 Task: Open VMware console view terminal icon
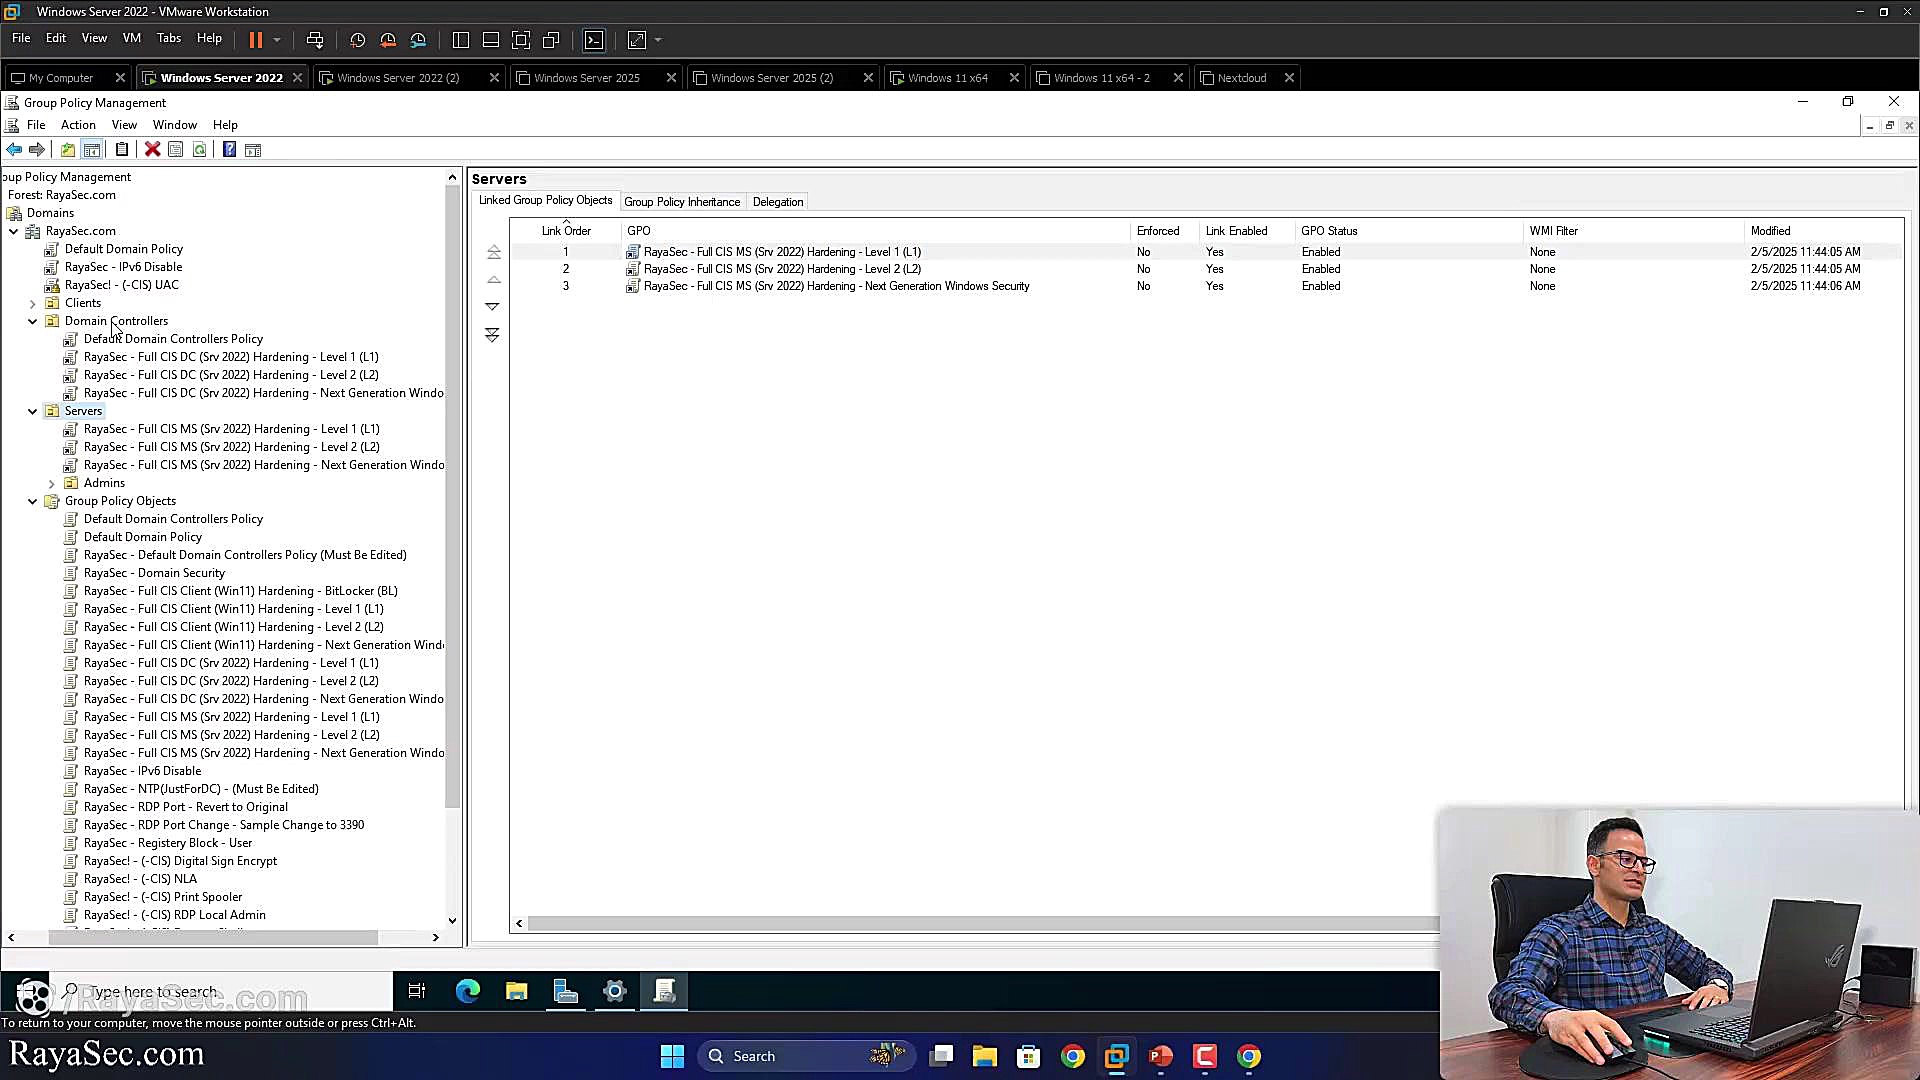point(594,40)
